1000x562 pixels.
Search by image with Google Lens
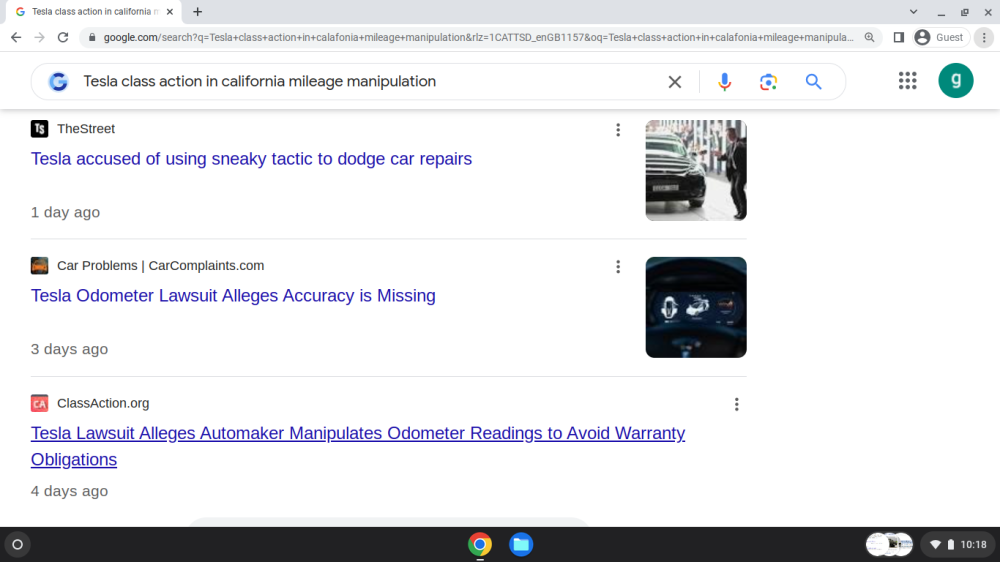(768, 82)
